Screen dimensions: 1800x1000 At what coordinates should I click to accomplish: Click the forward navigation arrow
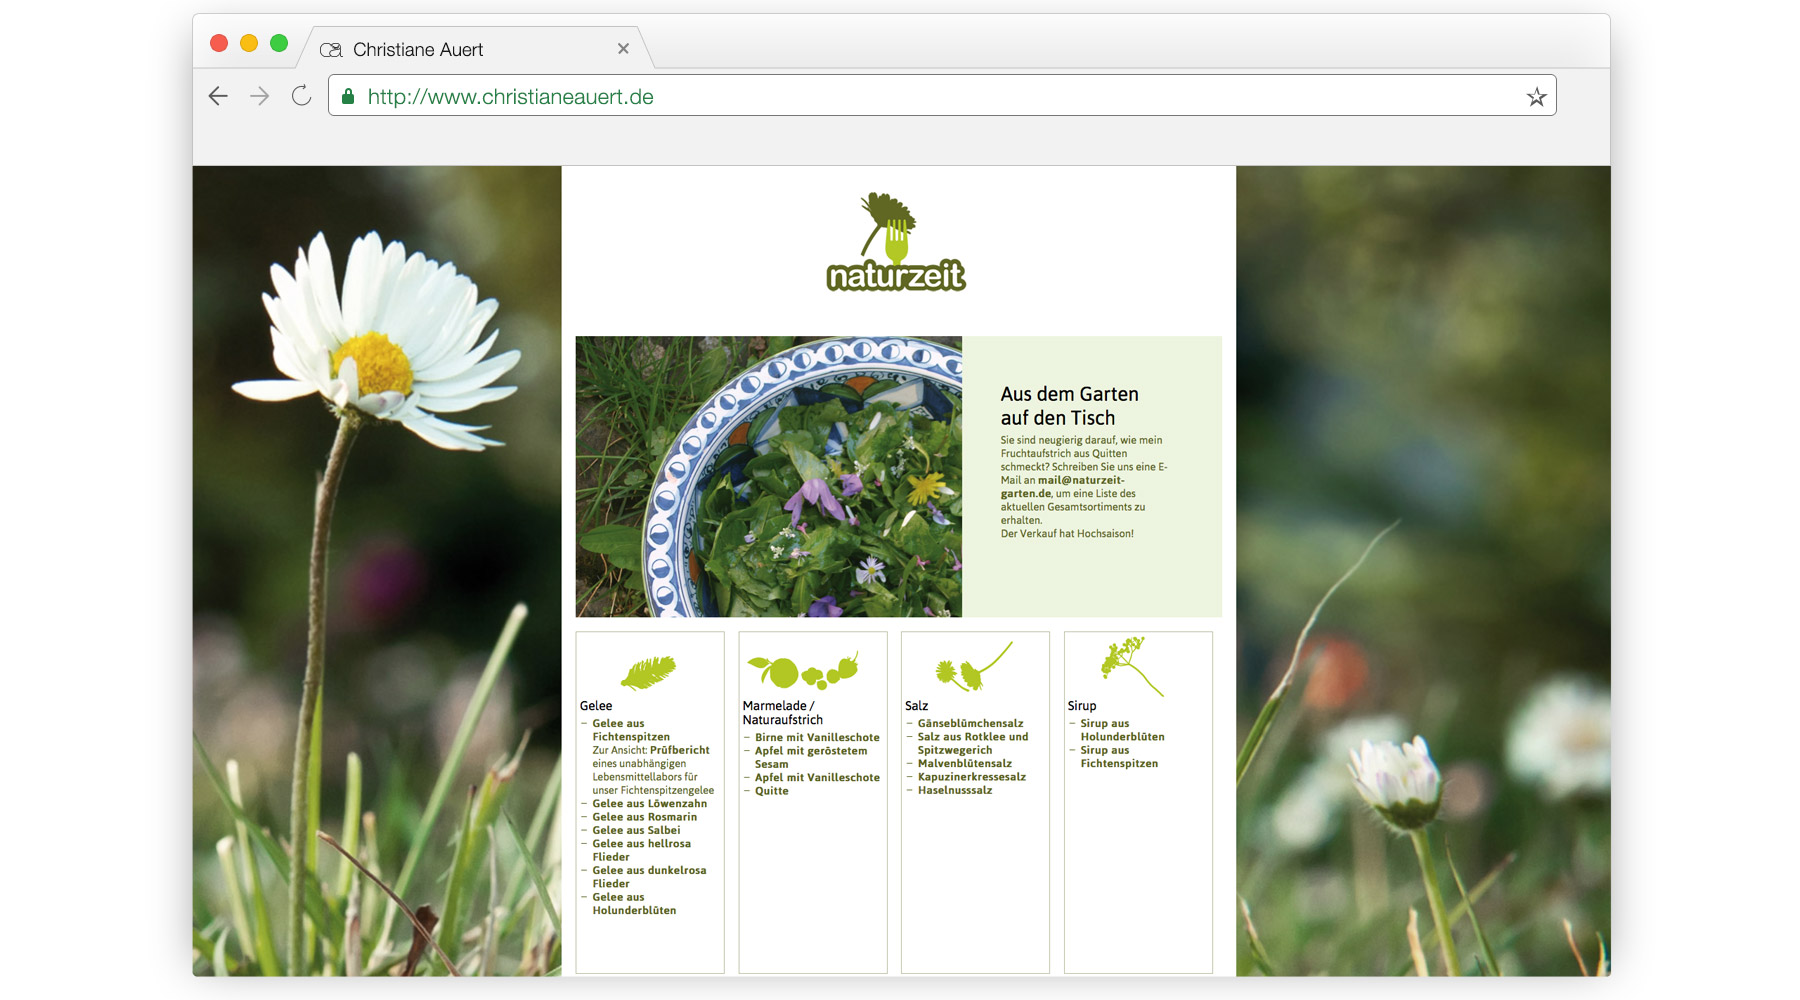(259, 95)
